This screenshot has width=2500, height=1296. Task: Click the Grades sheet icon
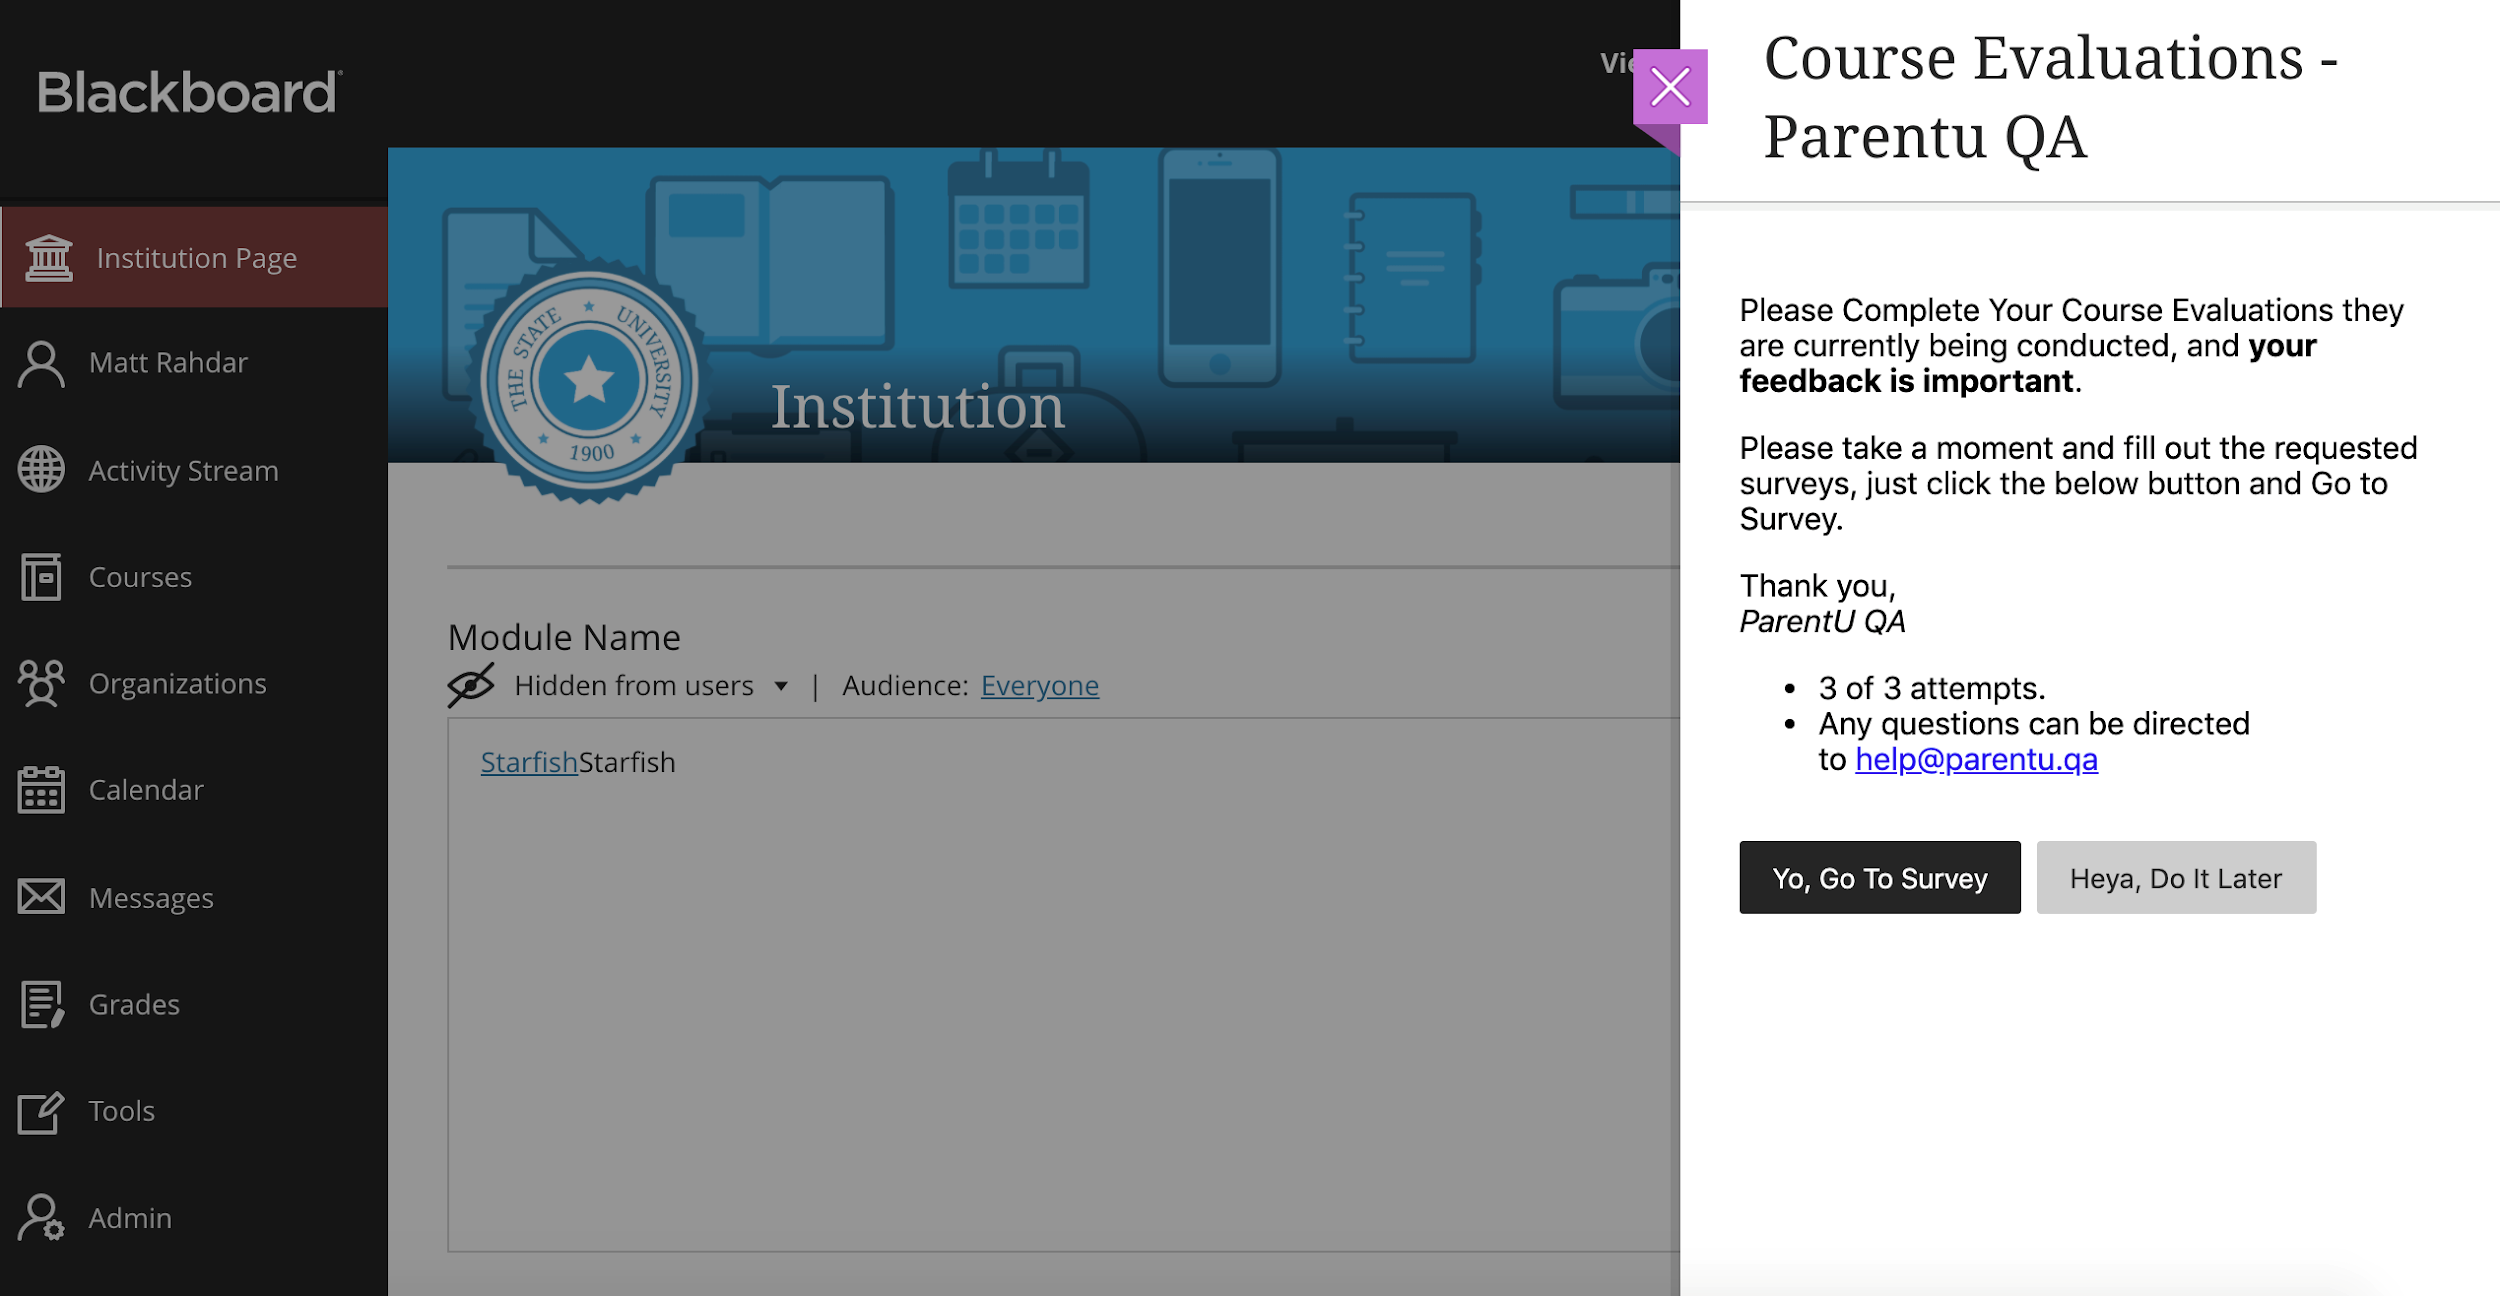pos(41,1004)
